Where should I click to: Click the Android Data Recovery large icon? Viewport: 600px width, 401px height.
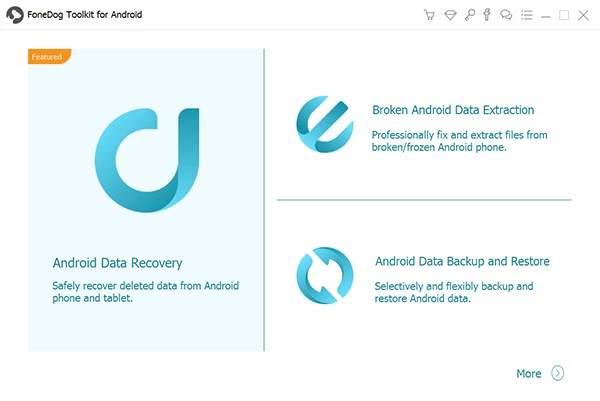[x=147, y=160]
